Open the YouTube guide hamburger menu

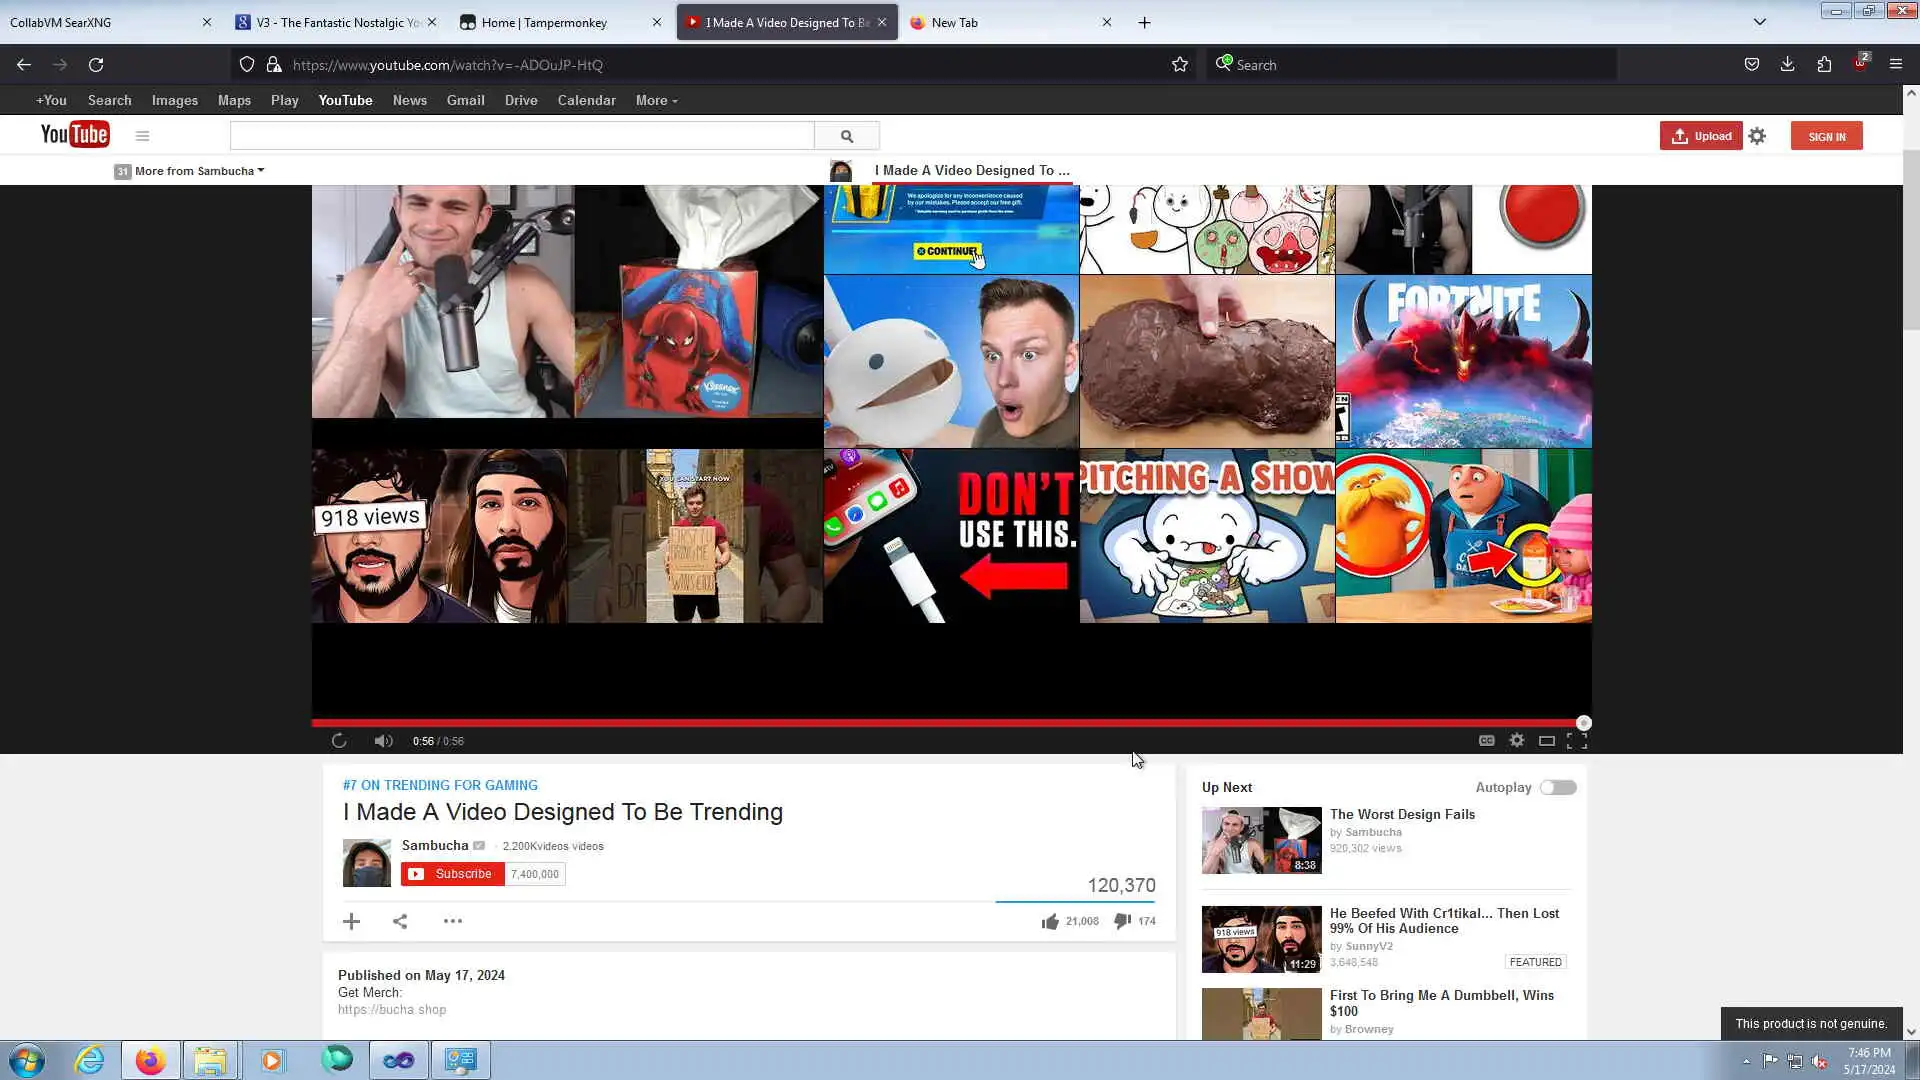[x=142, y=136]
